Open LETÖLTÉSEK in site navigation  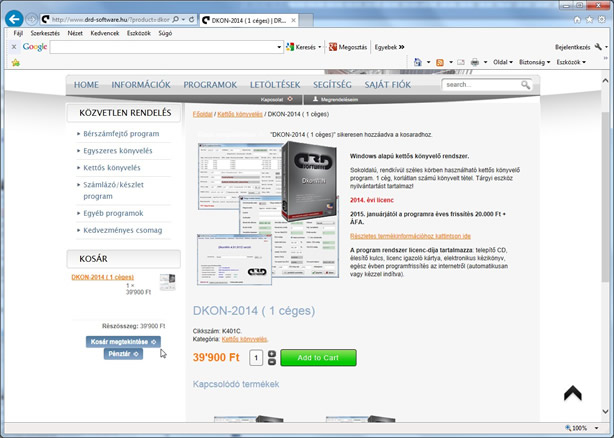[275, 85]
